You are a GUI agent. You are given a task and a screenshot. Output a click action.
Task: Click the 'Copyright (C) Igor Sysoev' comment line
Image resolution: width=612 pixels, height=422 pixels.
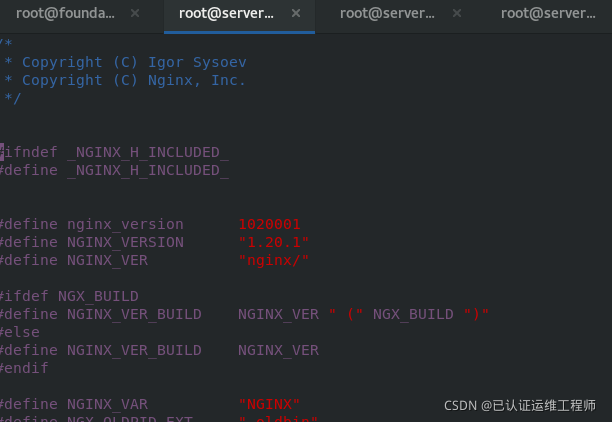[134, 62]
